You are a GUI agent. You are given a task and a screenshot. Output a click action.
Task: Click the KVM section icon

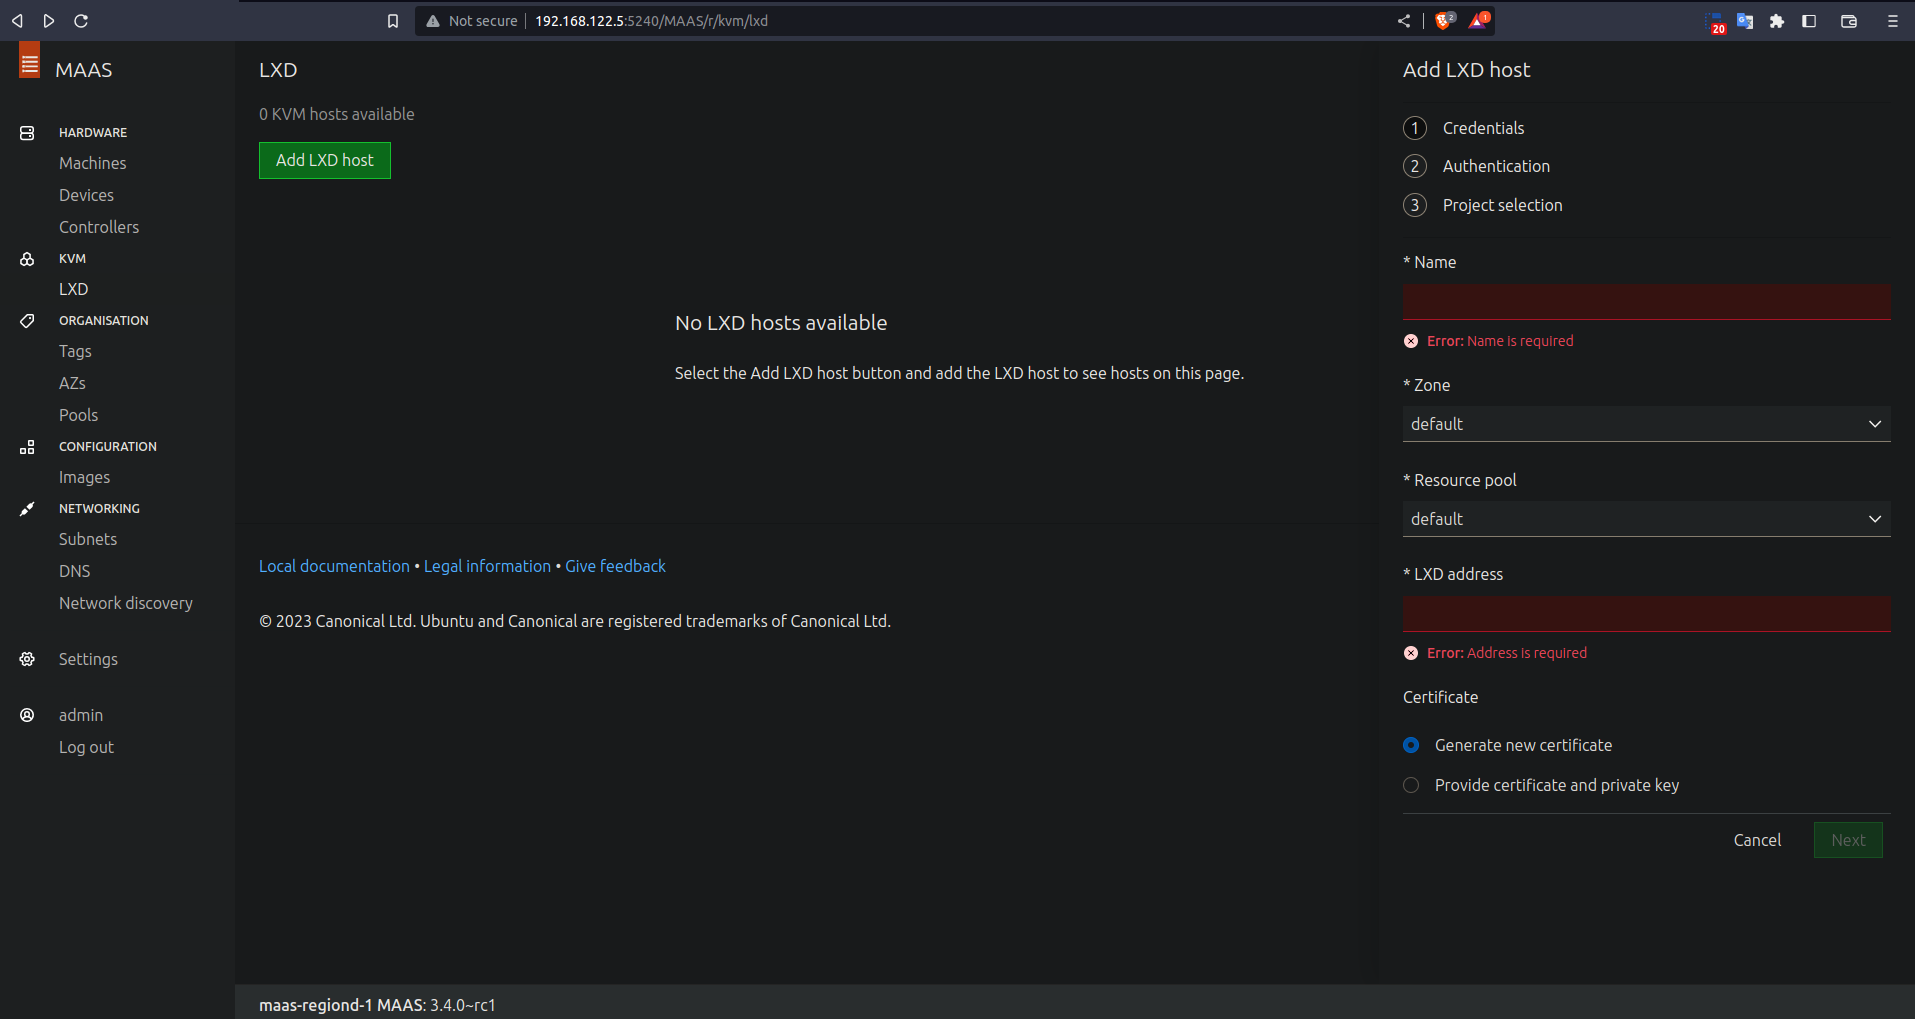click(x=27, y=259)
